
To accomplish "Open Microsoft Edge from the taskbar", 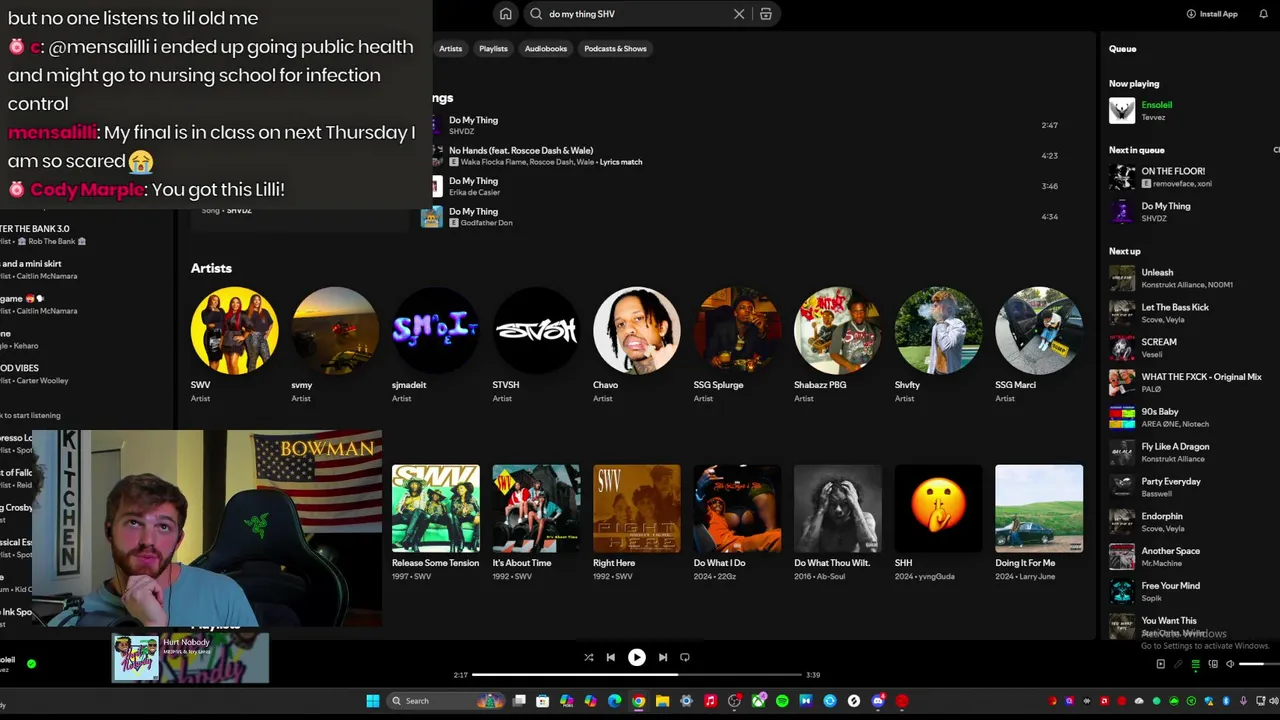I will tap(614, 701).
